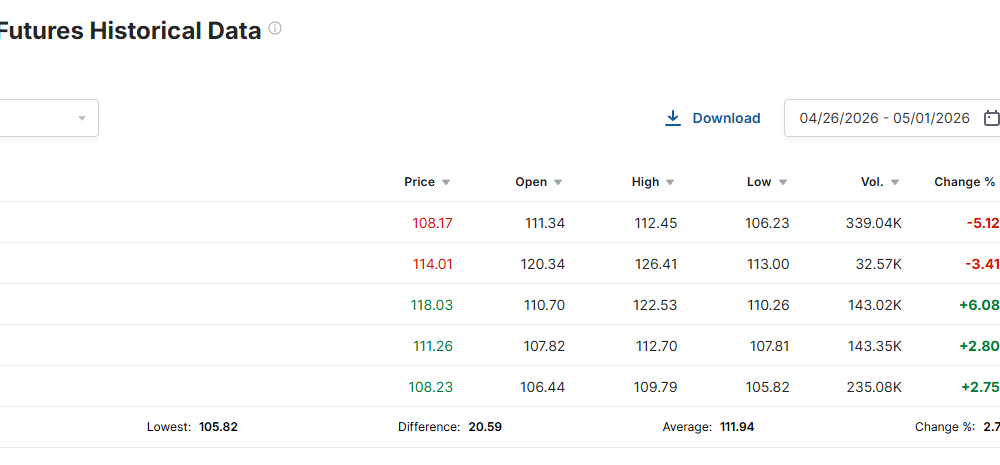Select low value 106.23
Viewport: 1000px width, 465px height.
point(767,223)
